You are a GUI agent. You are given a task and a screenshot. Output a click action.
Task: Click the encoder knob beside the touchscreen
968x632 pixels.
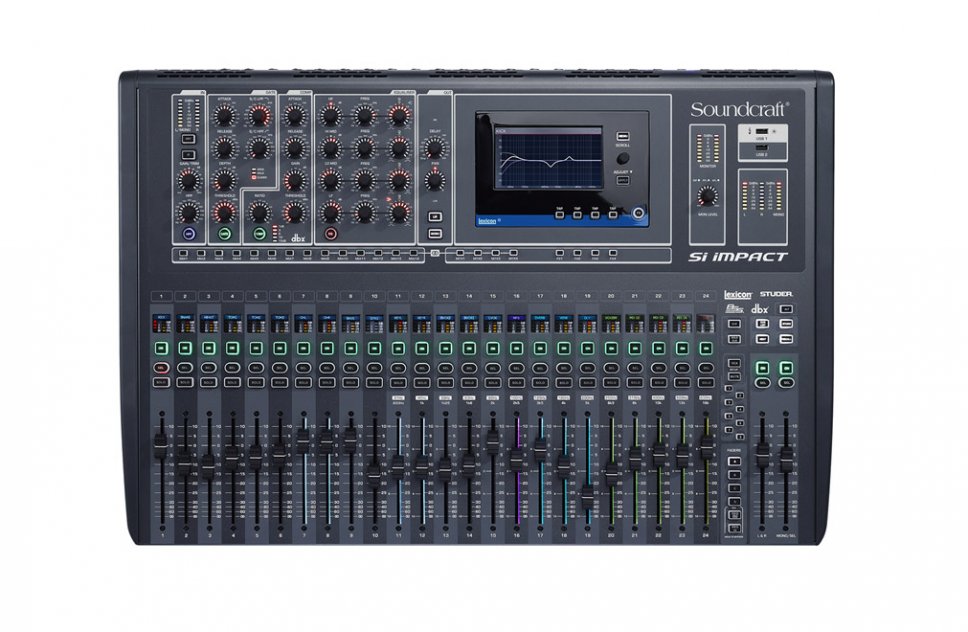(624, 157)
